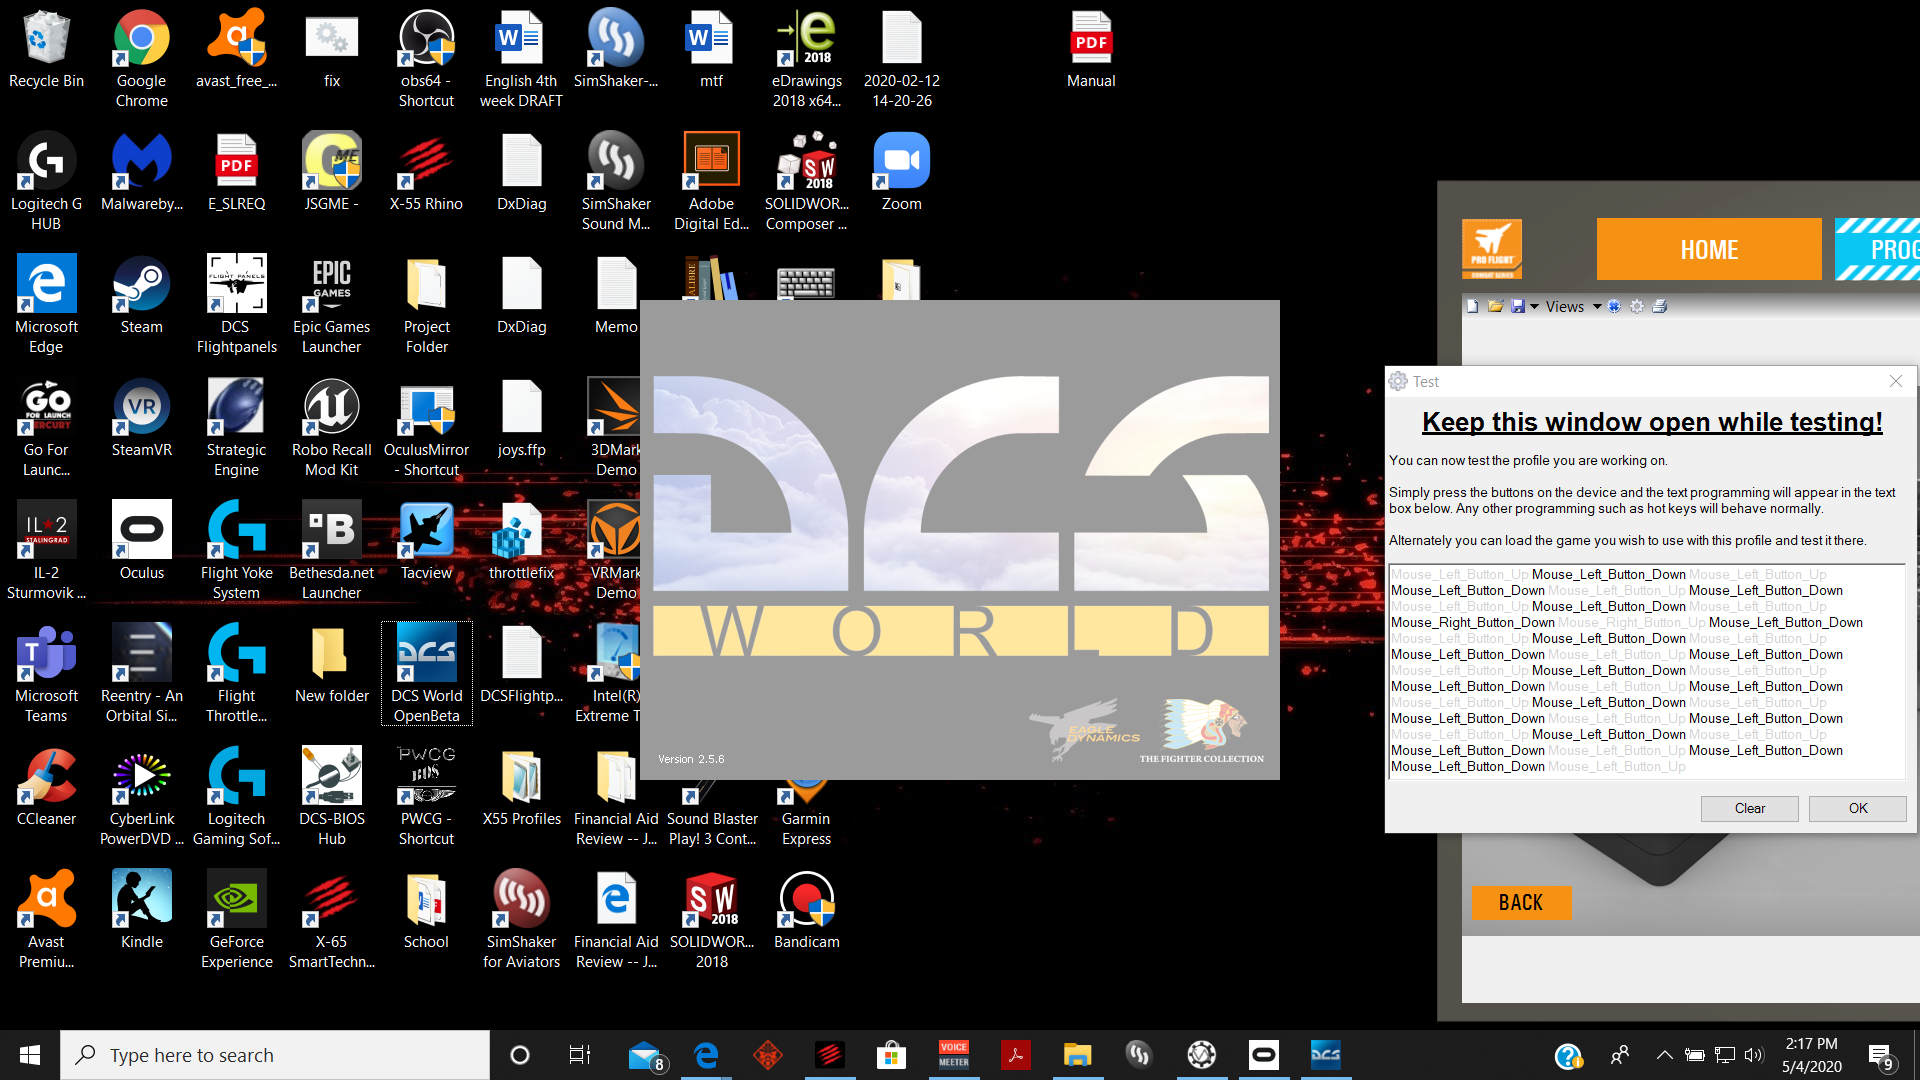Open VoiceMeeter from the taskbar
The image size is (1920, 1080).
click(953, 1055)
